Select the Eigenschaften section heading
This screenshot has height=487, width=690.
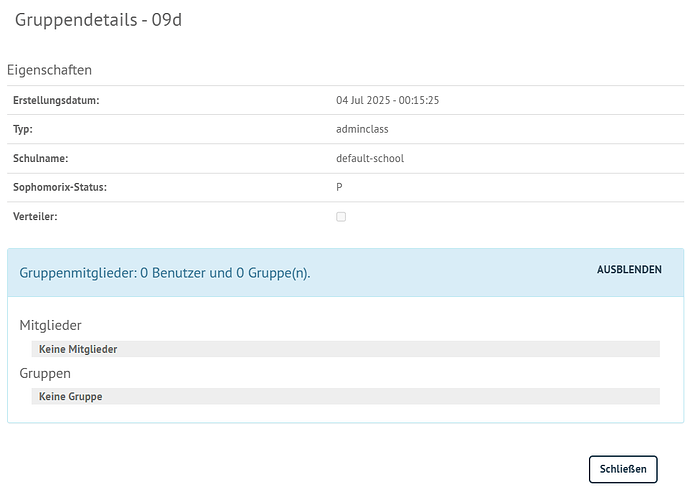coord(49,70)
